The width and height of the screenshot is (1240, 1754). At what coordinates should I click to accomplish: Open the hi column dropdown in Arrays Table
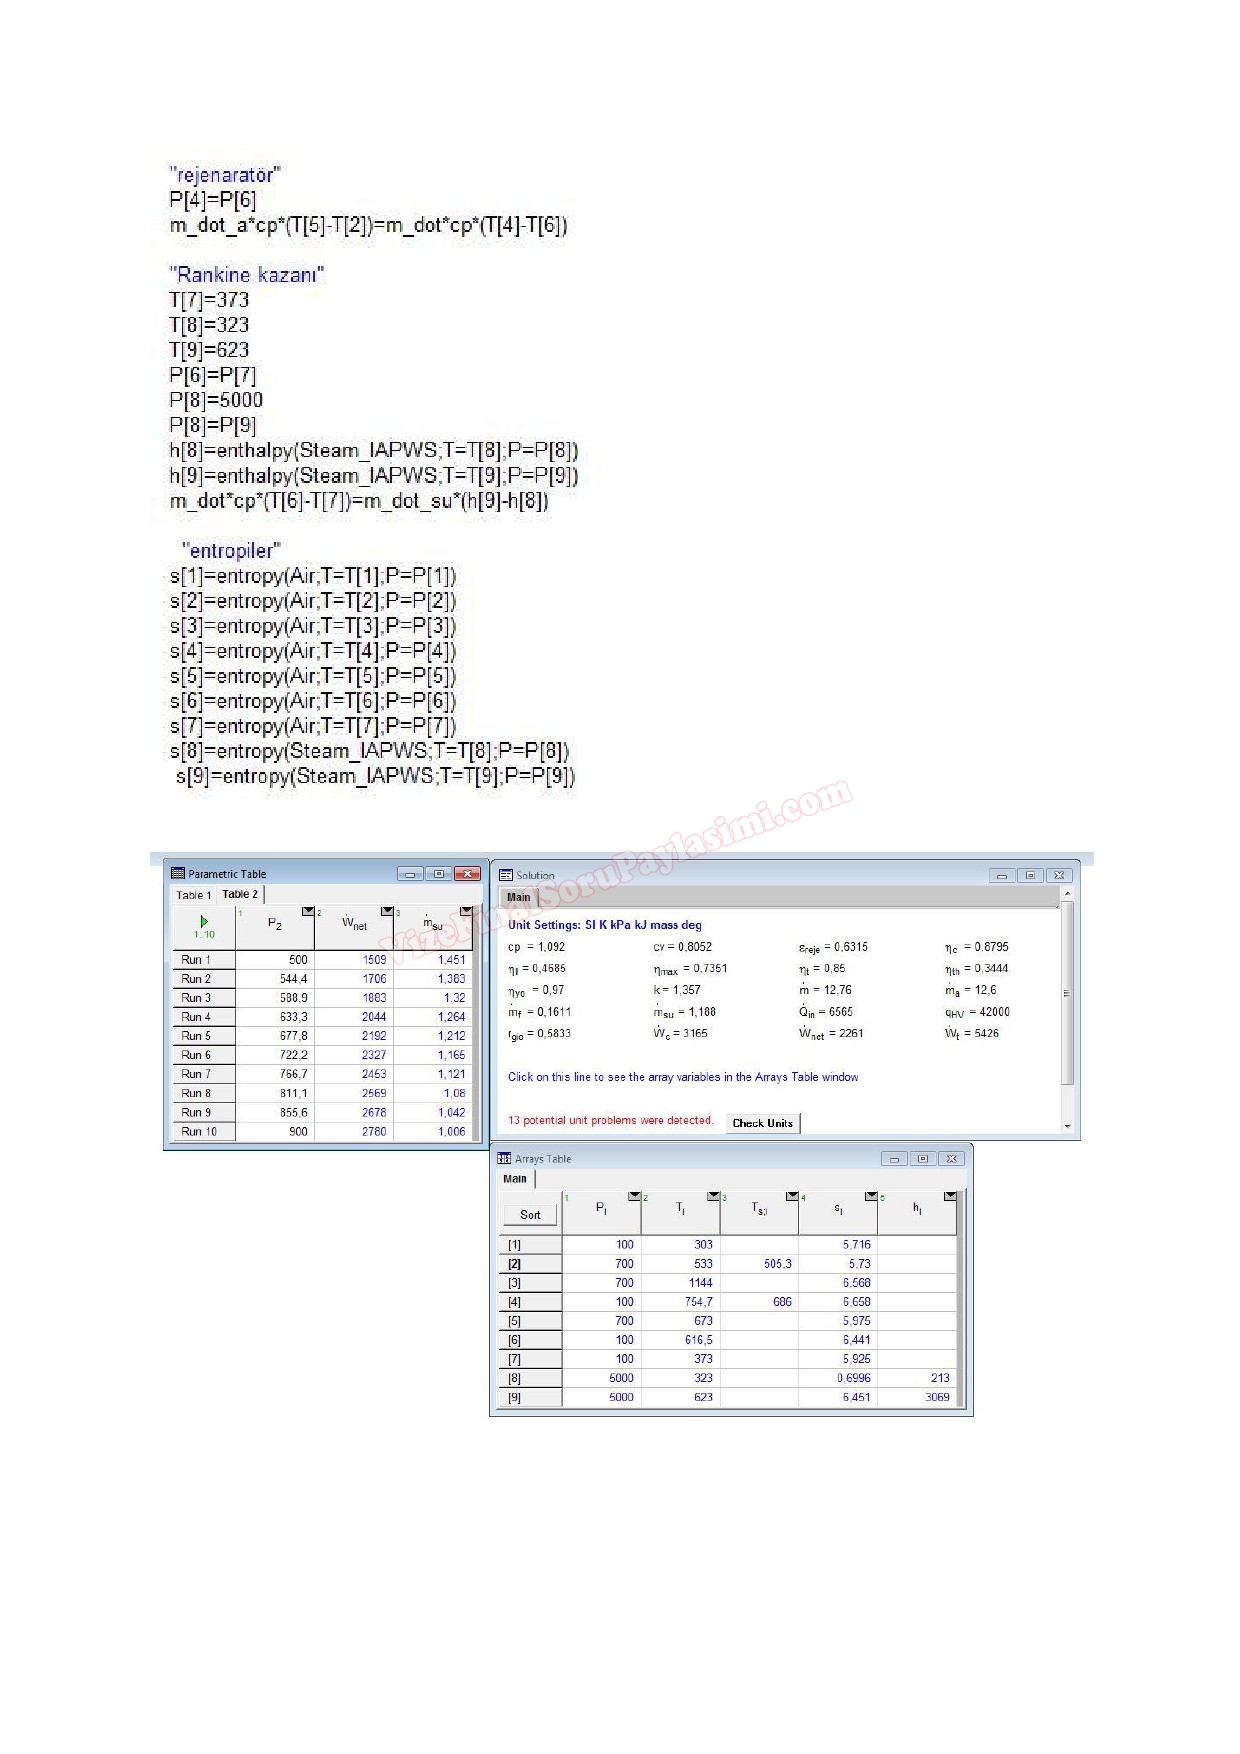pyautogui.click(x=950, y=1196)
